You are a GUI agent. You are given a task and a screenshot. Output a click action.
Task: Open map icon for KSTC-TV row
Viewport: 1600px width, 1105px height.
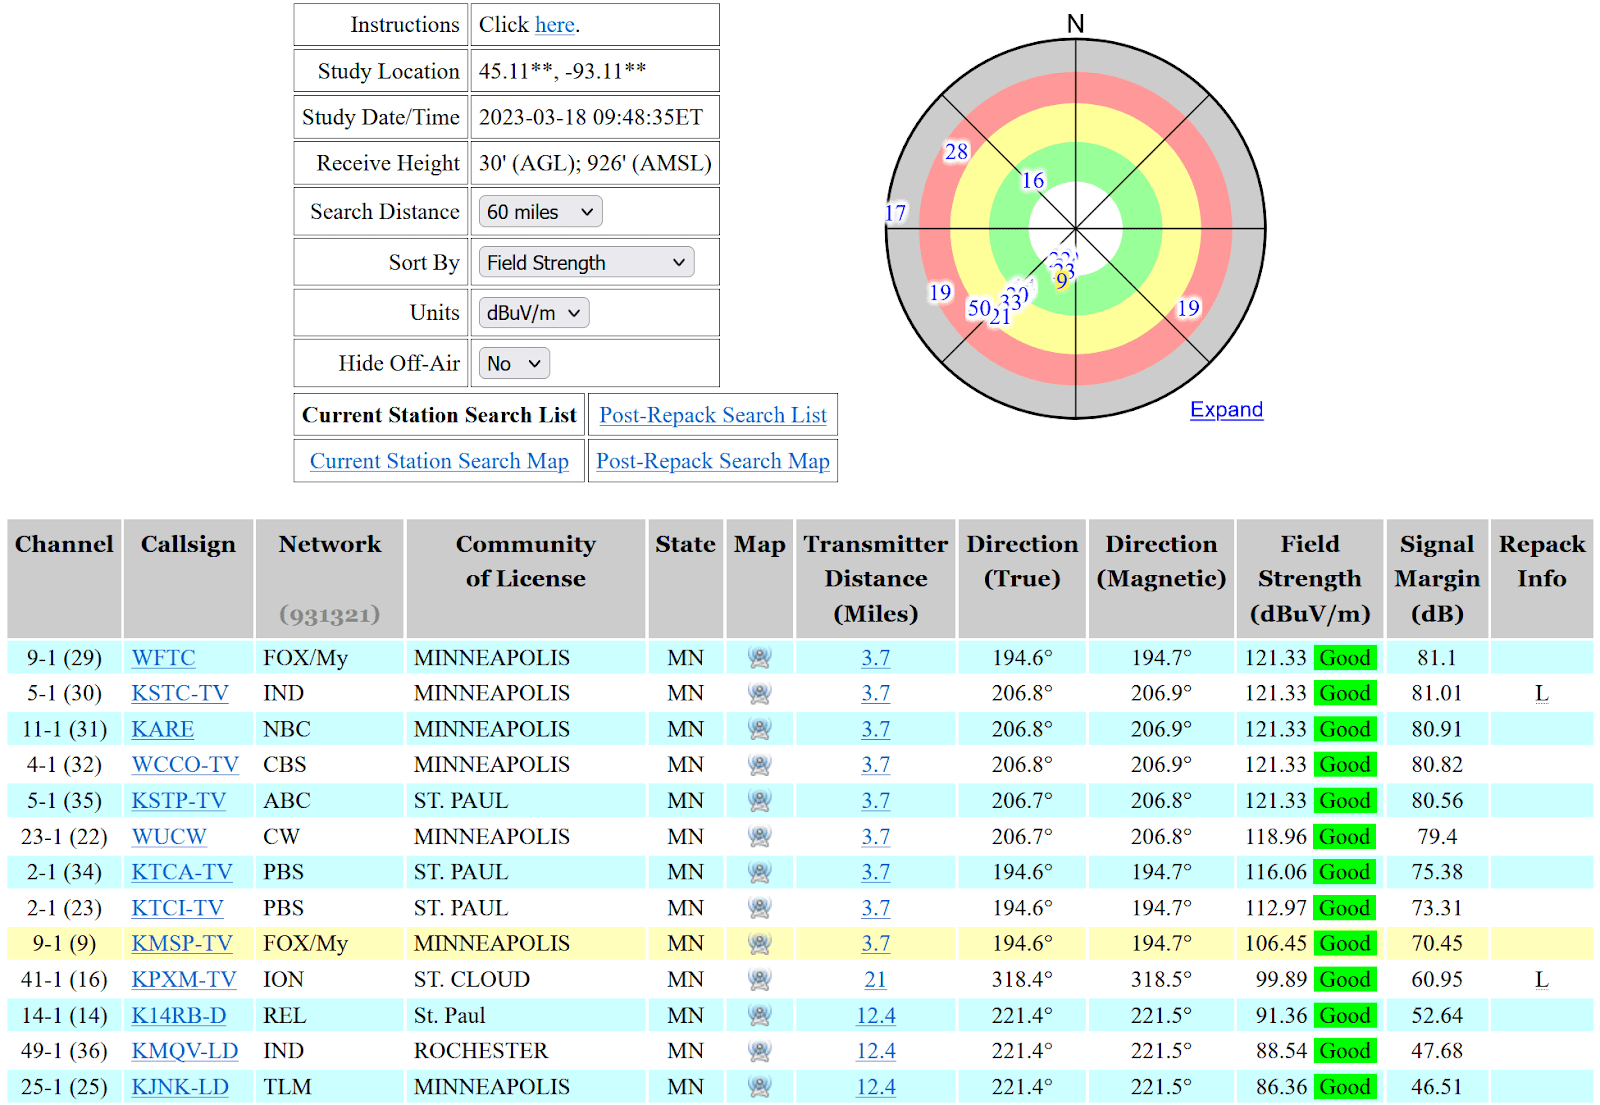coord(760,693)
